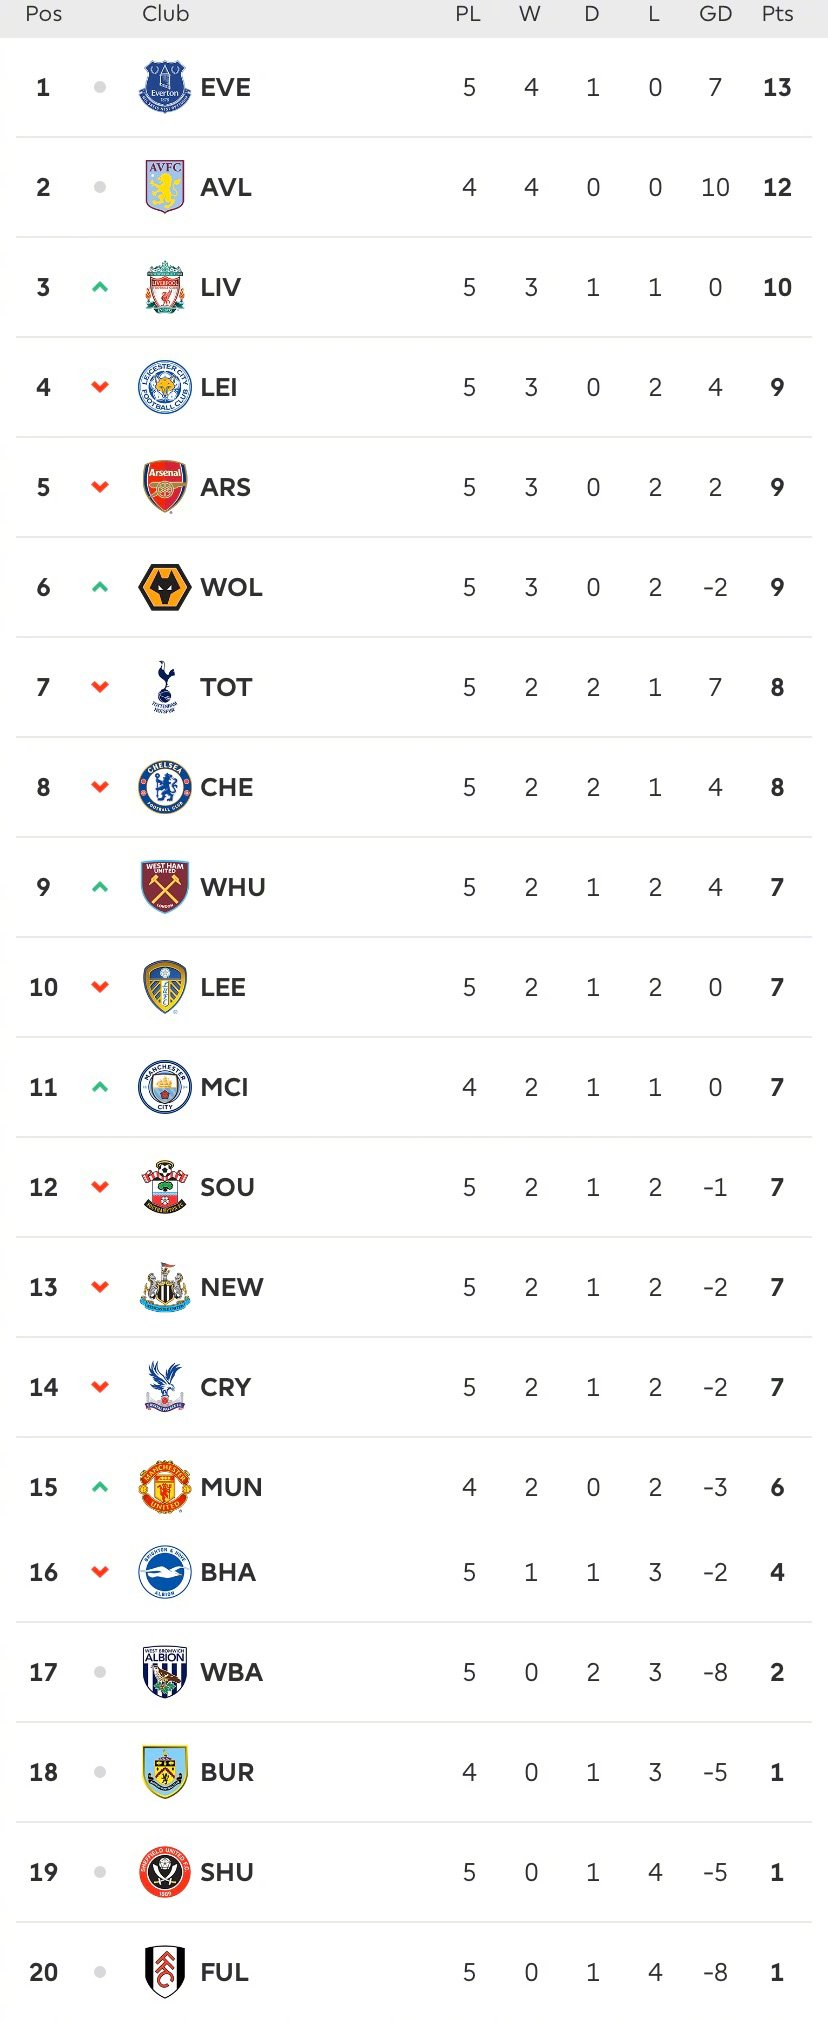828x2021 pixels.
Task: Open the WHU team name link
Action: pos(232,887)
